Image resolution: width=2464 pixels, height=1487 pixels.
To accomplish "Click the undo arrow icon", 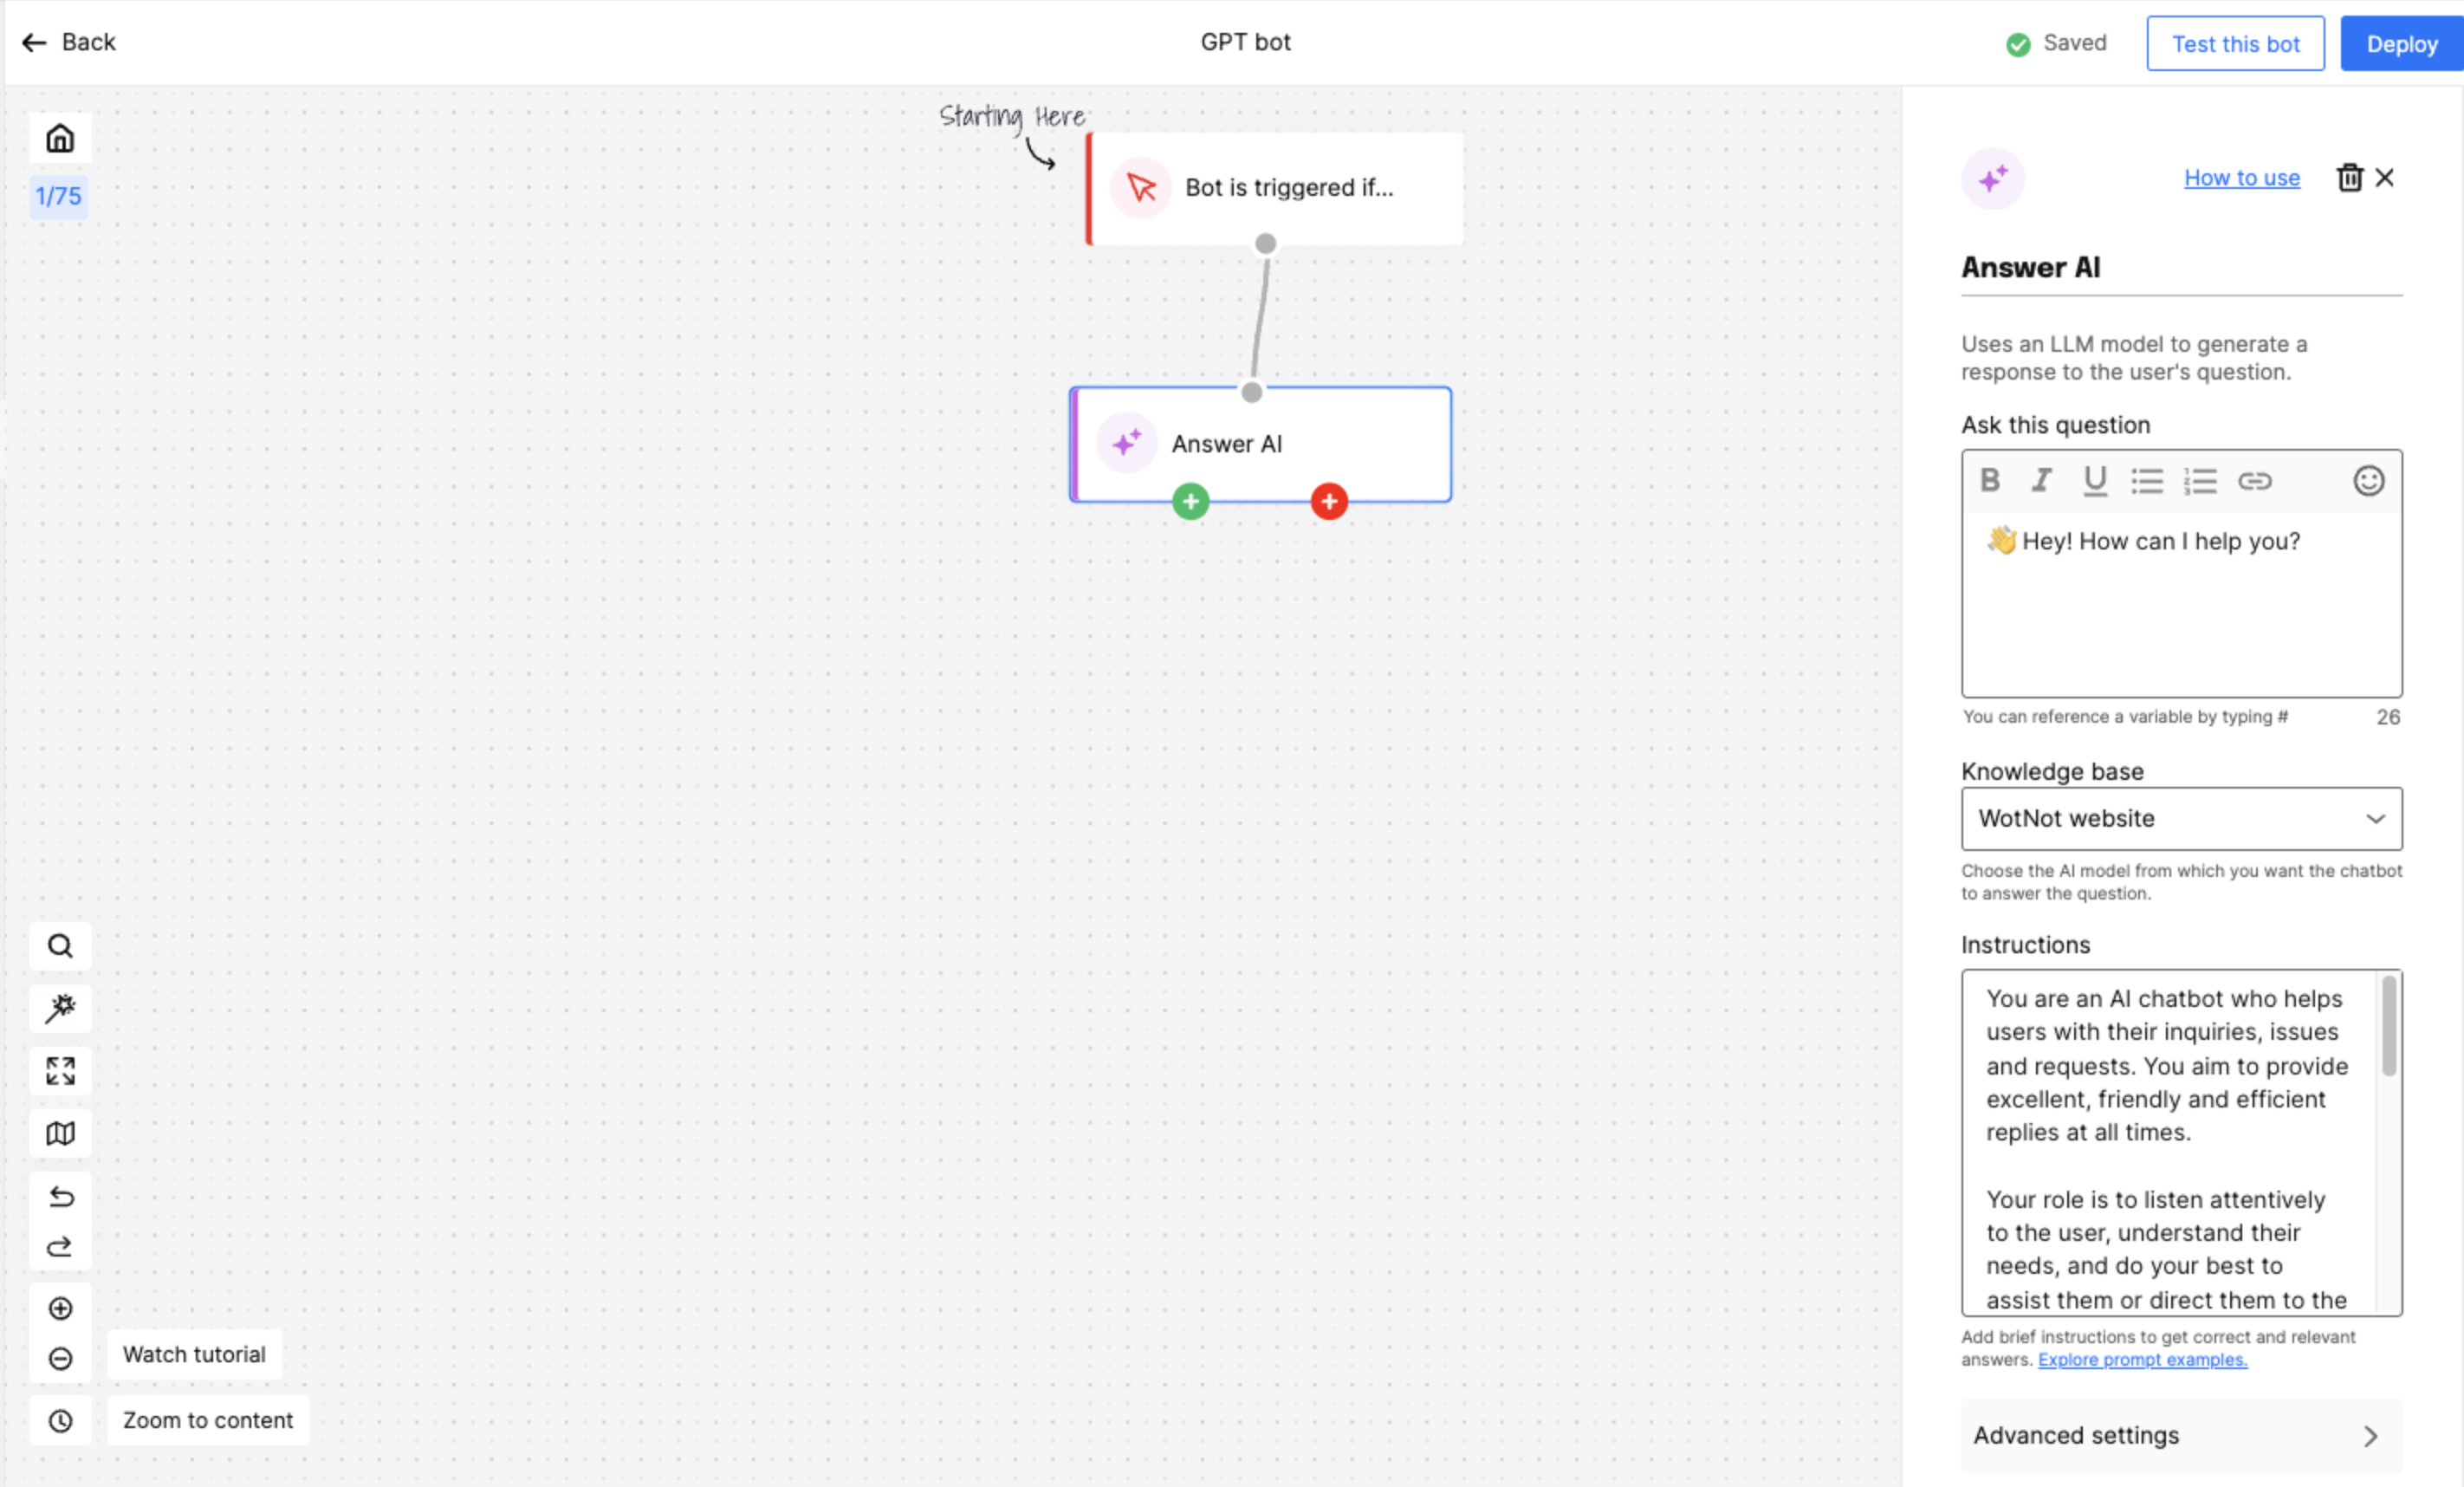I will (x=60, y=1197).
